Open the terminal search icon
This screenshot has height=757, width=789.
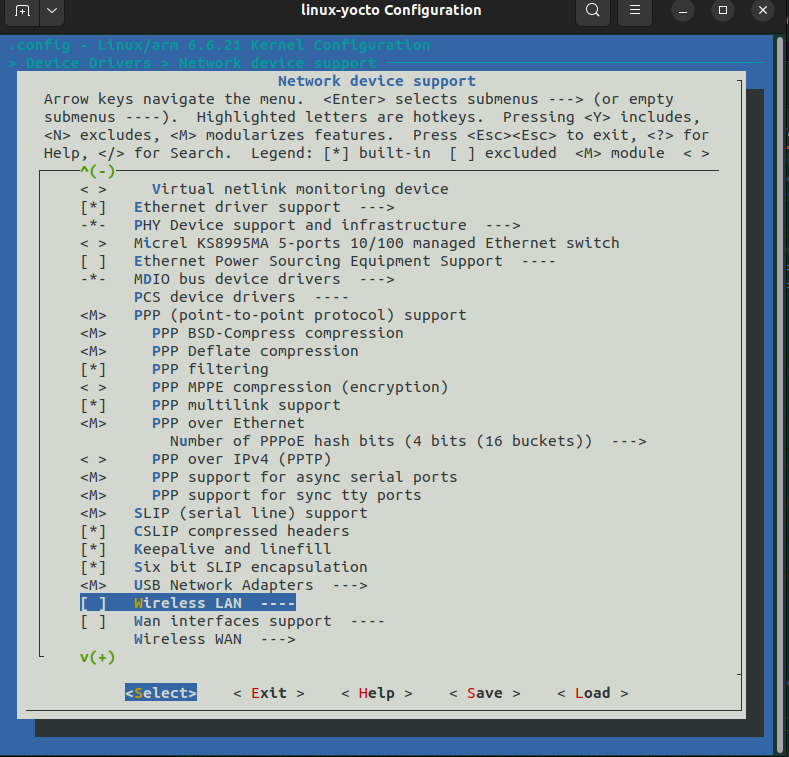593,11
